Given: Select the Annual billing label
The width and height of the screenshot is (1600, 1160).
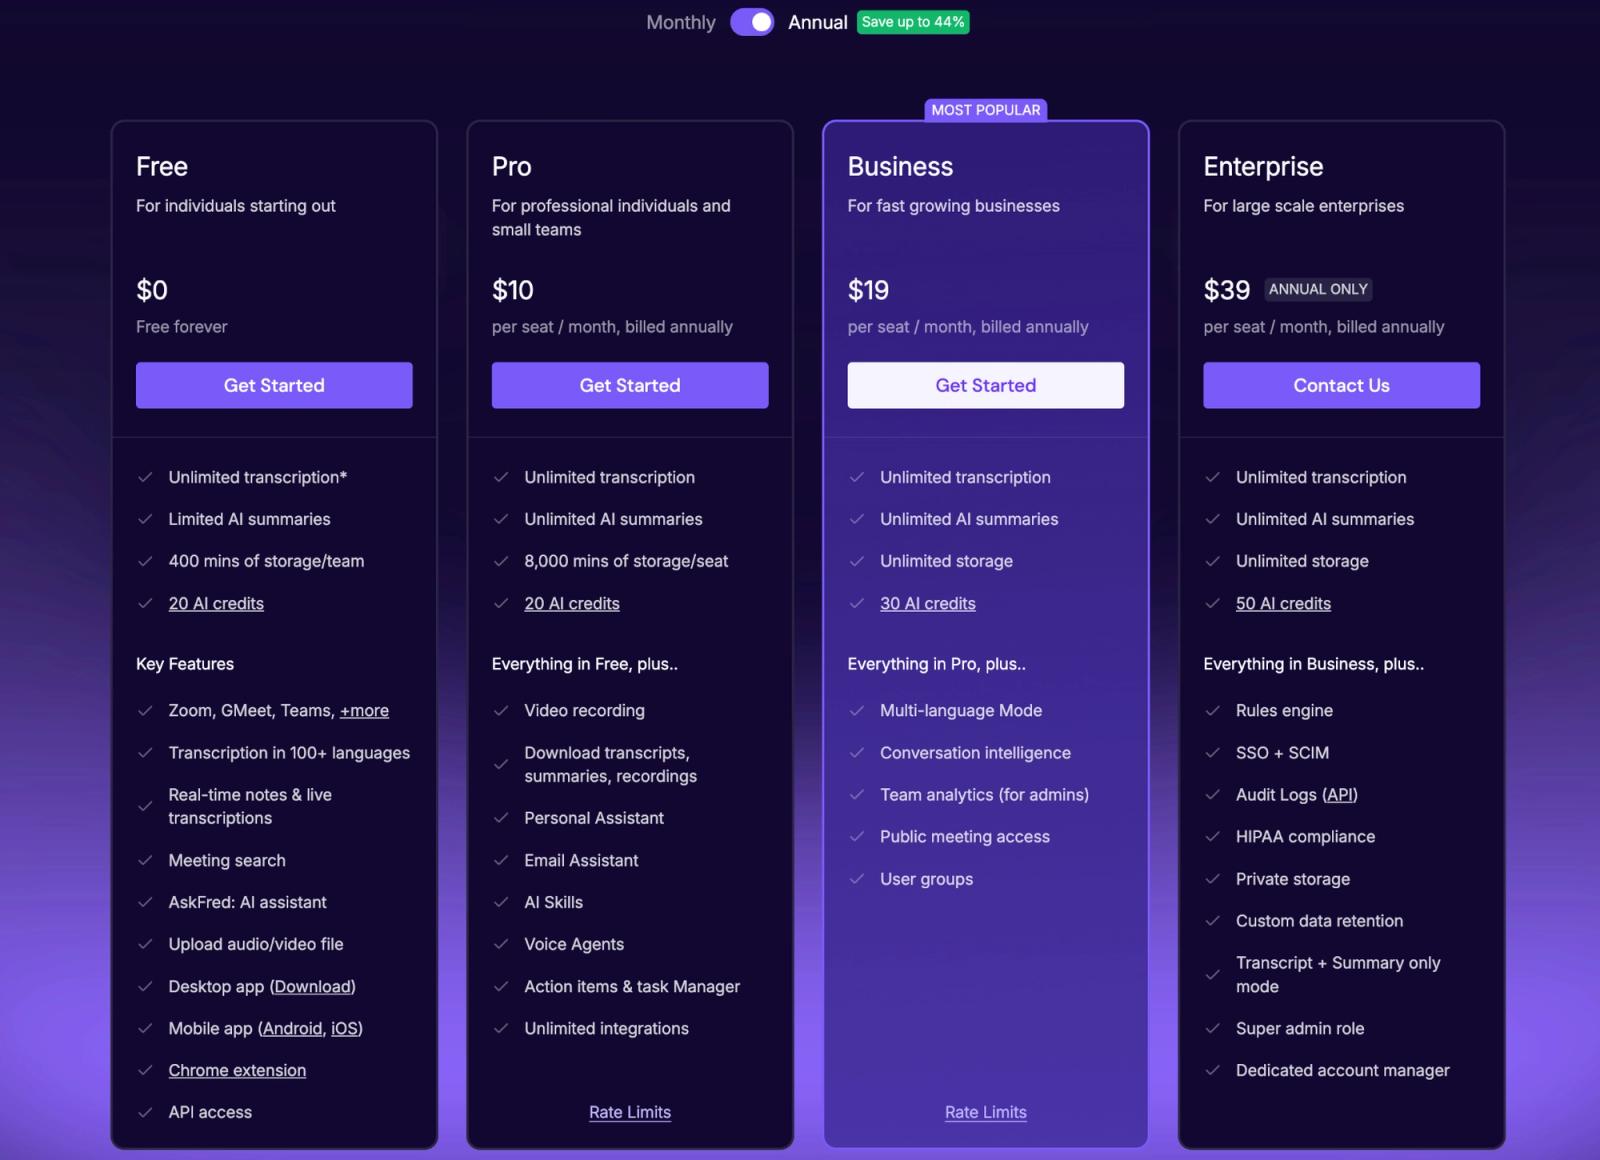Looking at the screenshot, I should tap(817, 22).
